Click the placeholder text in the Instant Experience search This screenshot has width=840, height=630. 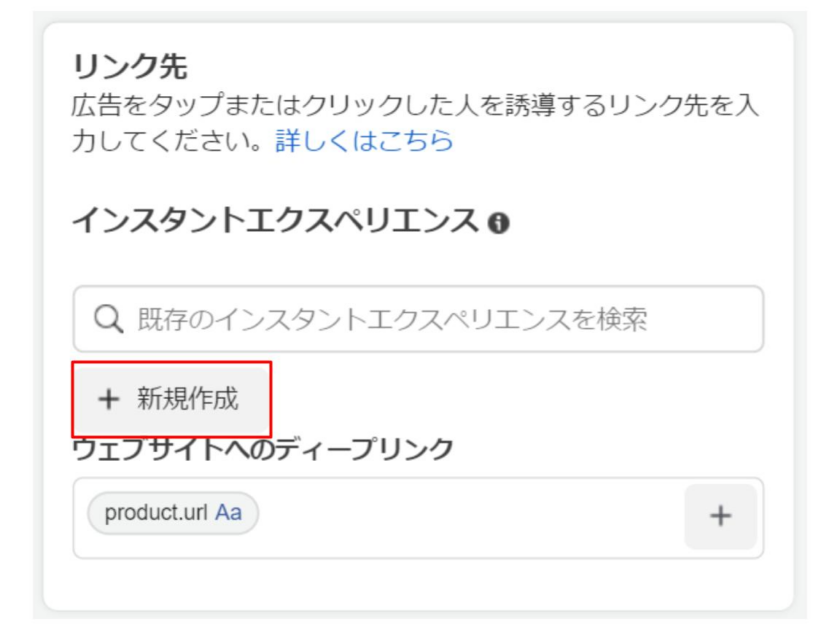[392, 319]
